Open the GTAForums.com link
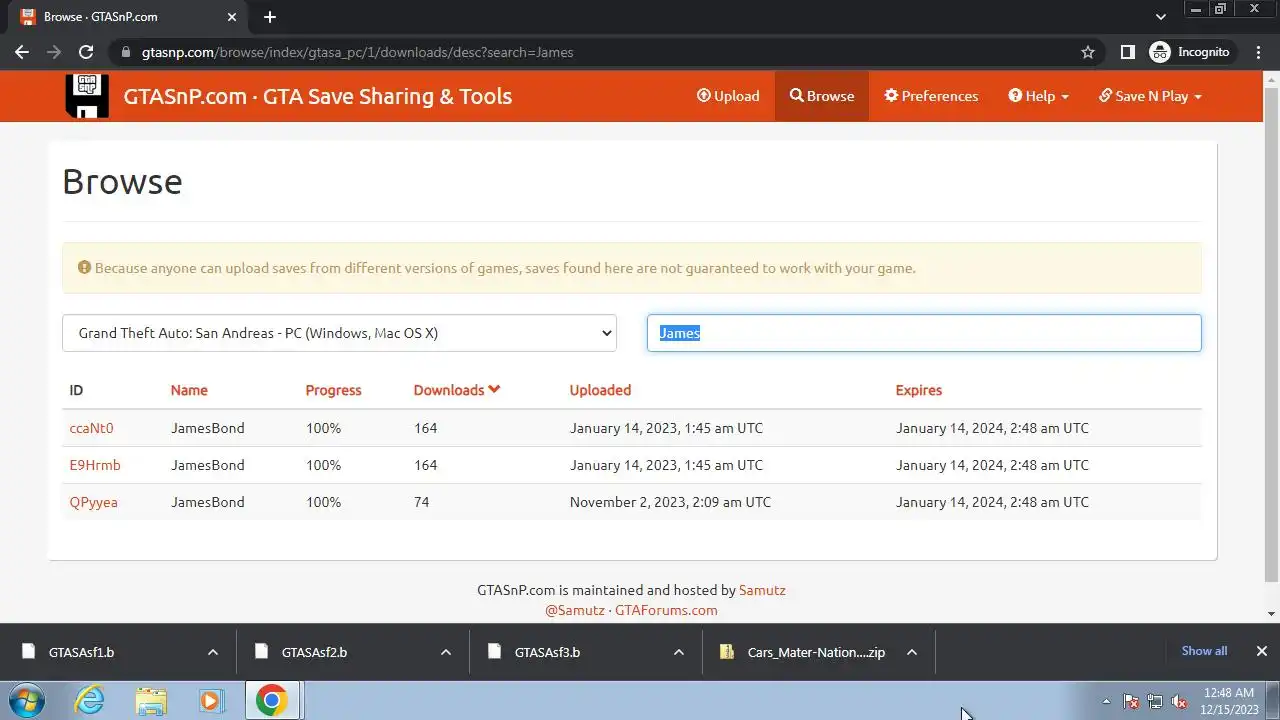 coord(666,610)
